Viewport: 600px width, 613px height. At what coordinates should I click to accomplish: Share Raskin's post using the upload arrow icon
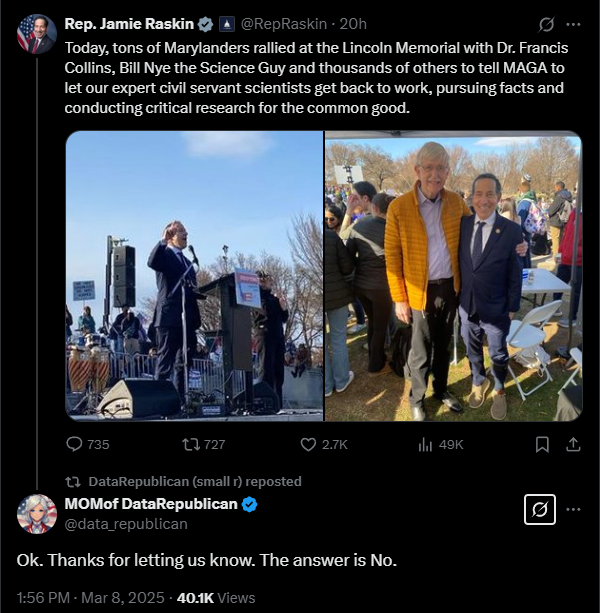point(573,444)
